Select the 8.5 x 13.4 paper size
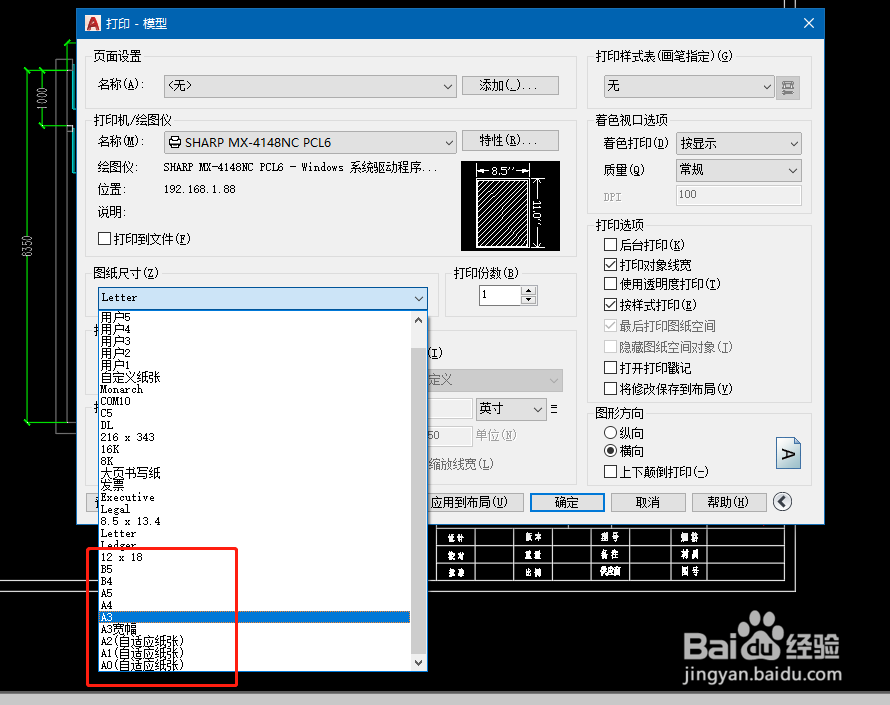The height and width of the screenshot is (705, 890). pos(255,521)
